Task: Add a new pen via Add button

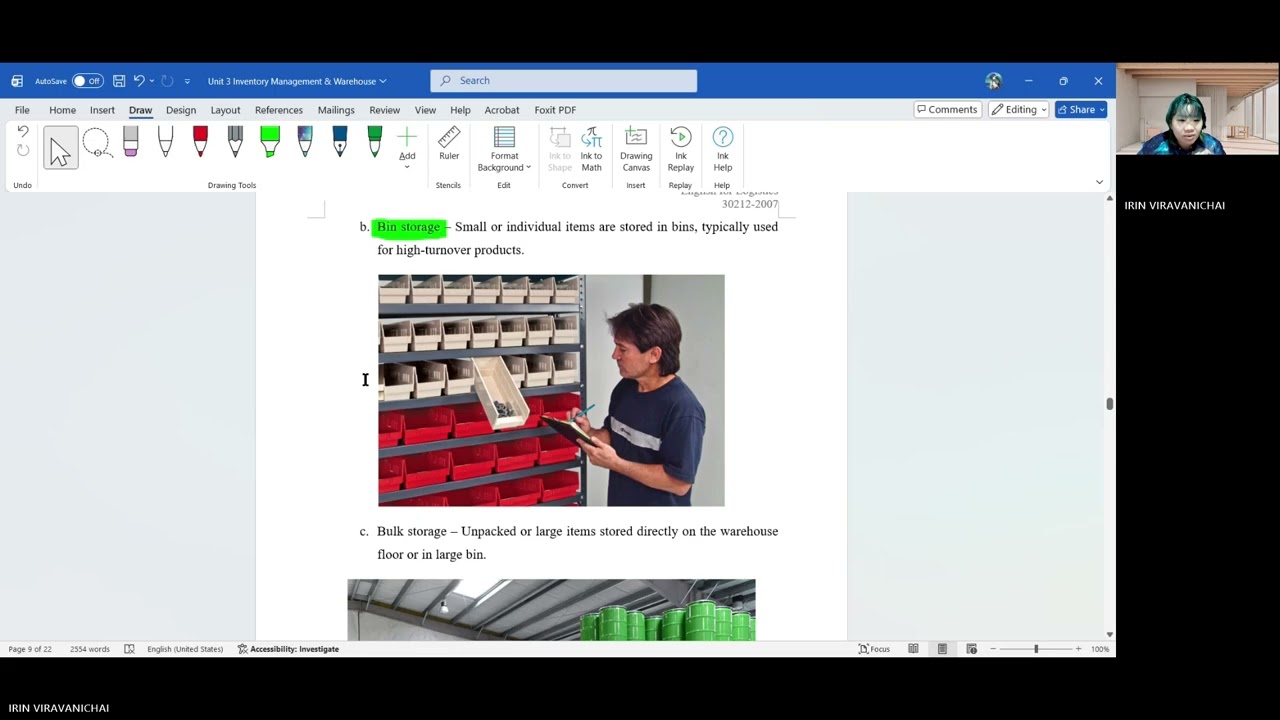Action: click(x=407, y=147)
